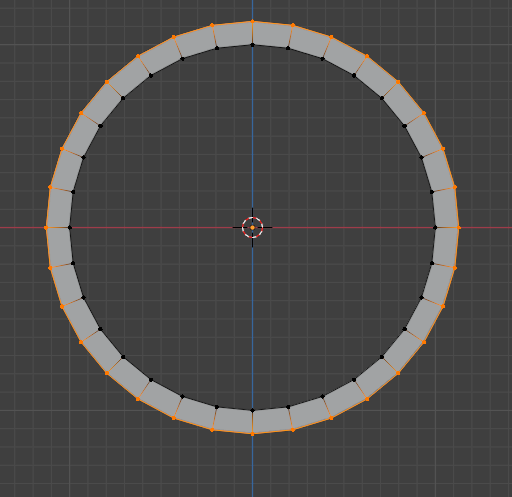Select the leftmost black inner vertex on red axis
The height and width of the screenshot is (497, 512).
(70, 228)
